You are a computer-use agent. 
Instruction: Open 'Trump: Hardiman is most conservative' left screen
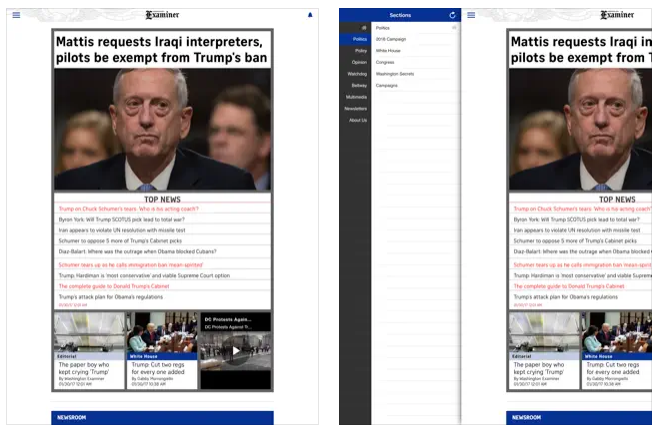(144, 276)
